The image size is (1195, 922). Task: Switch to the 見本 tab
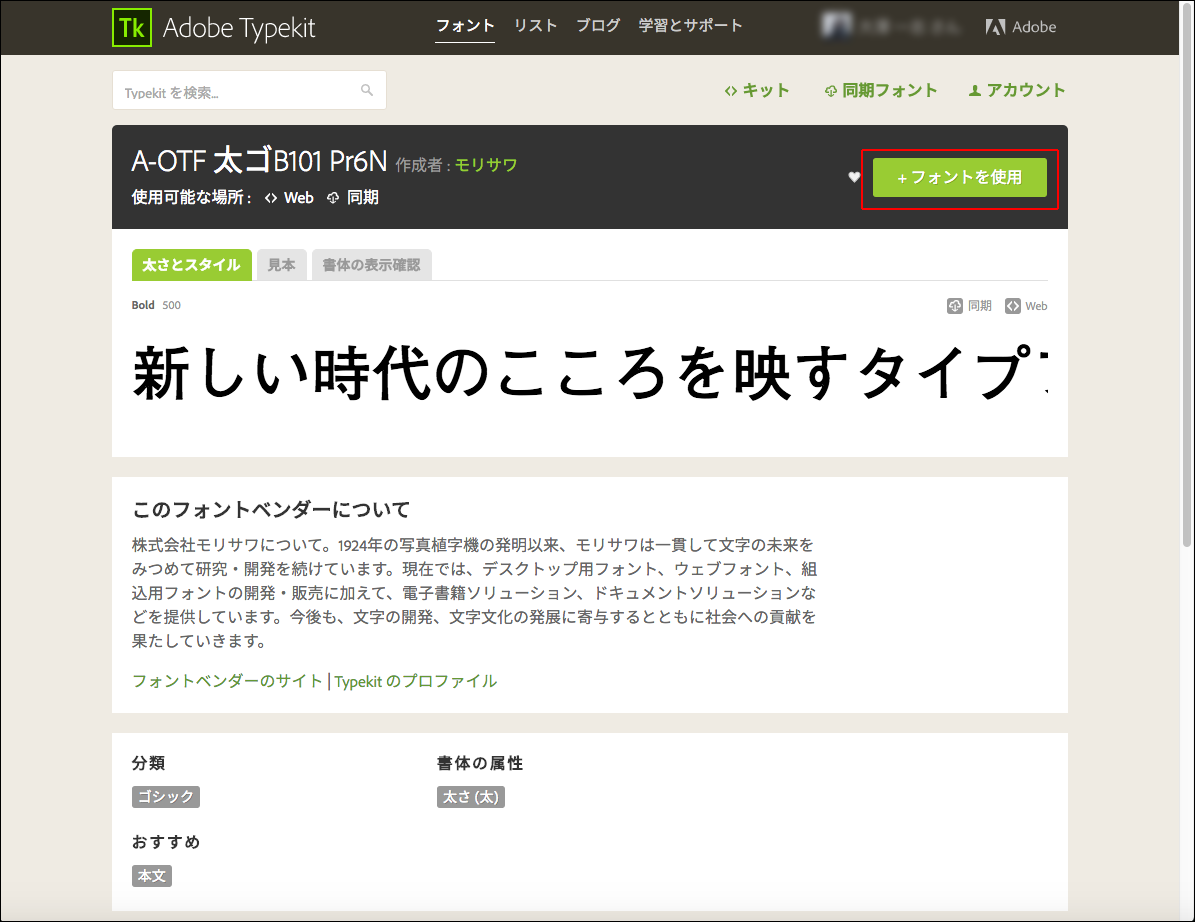tap(281, 264)
